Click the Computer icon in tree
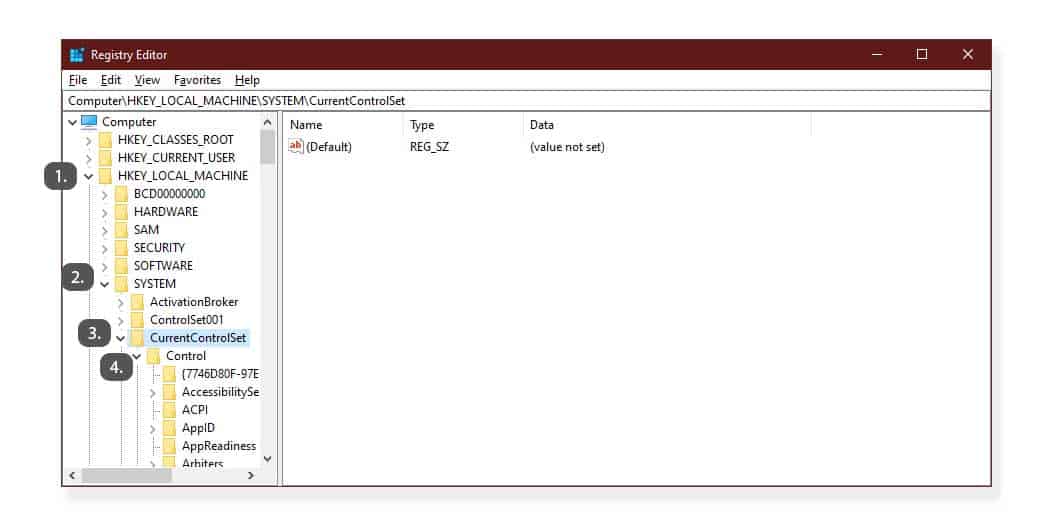The width and height of the screenshot is (1053, 526). point(89,122)
